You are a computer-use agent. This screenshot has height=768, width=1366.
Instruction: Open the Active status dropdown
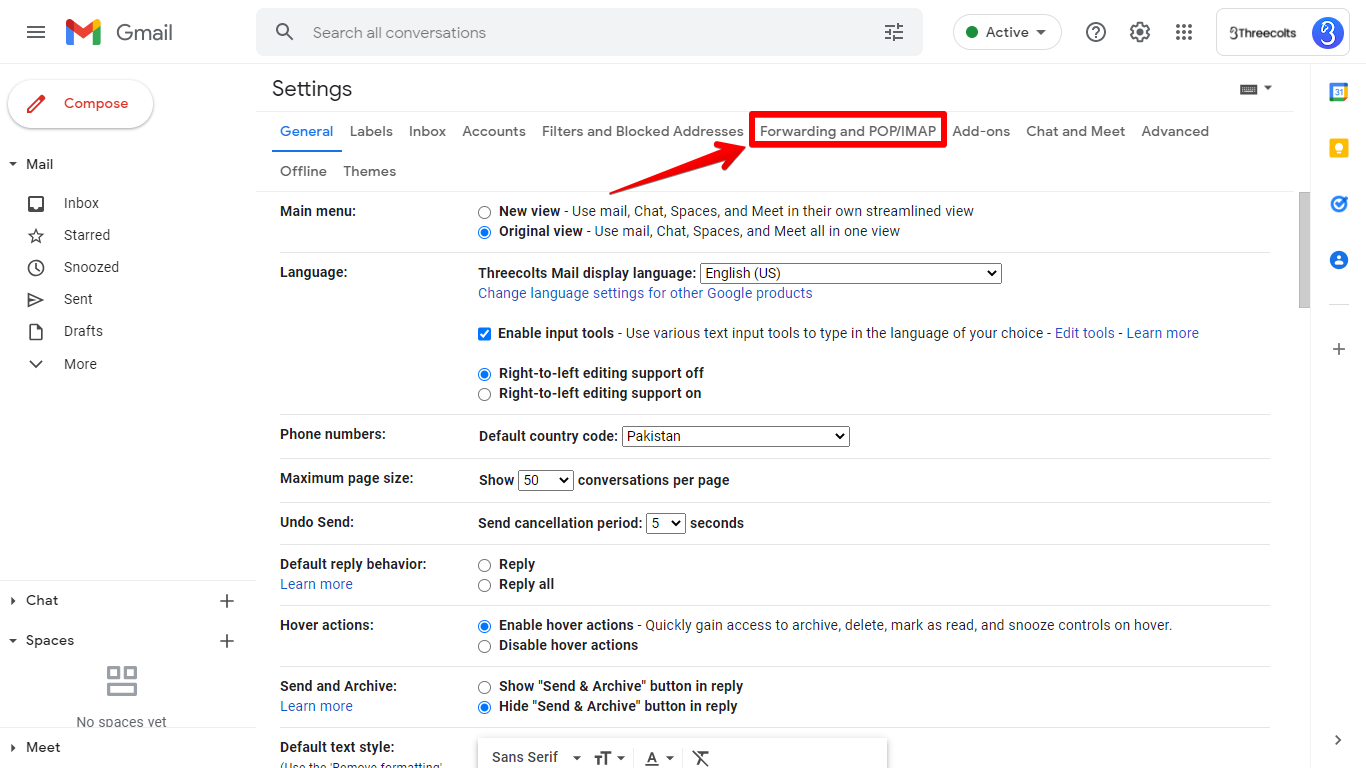click(1007, 32)
